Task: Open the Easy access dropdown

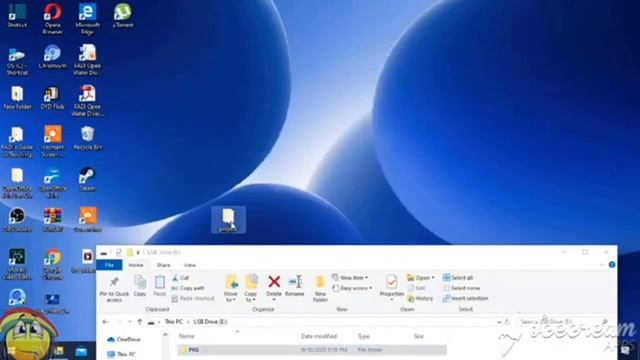Action: 352,288
